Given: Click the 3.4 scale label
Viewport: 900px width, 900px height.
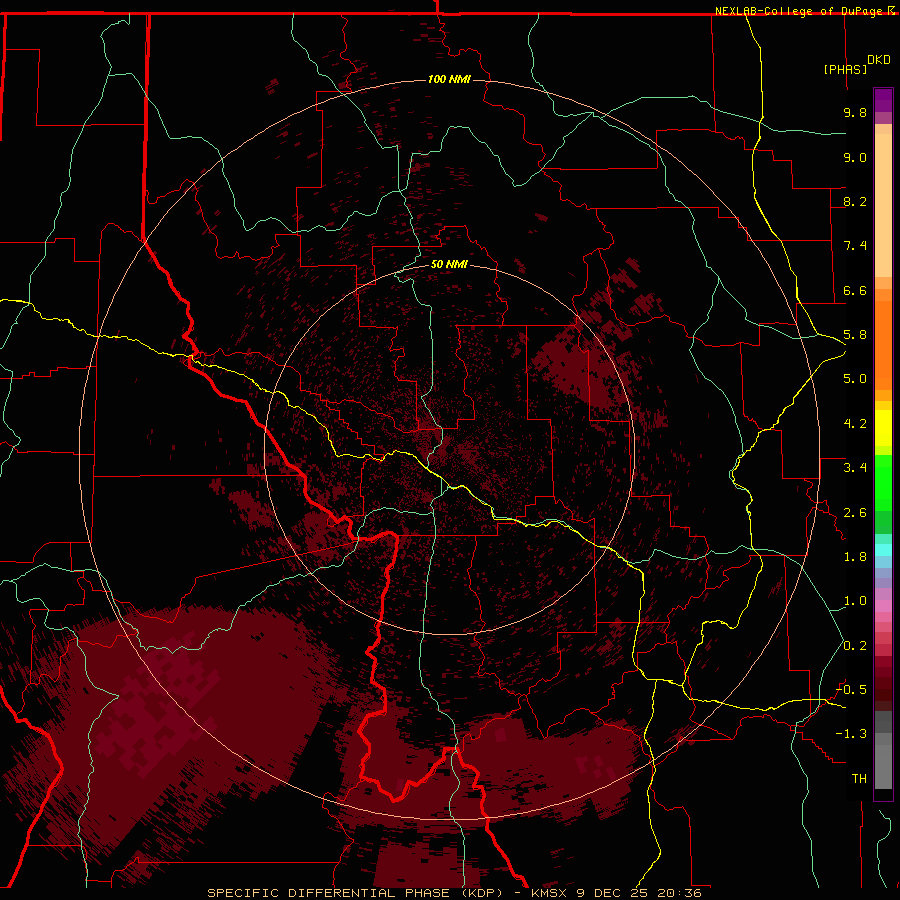Looking at the screenshot, I should pos(855,468).
